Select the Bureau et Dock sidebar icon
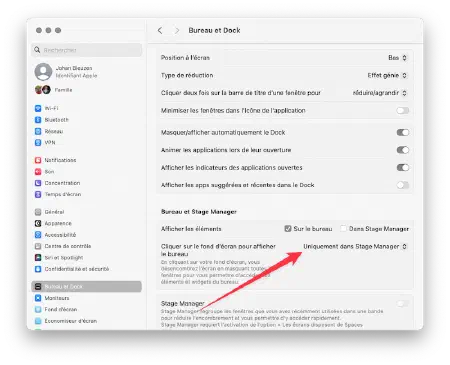 (38, 287)
